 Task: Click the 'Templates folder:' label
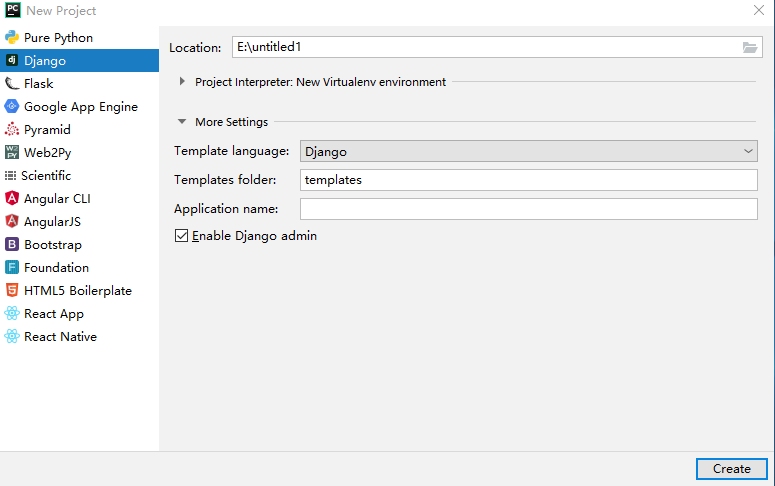click(225, 180)
